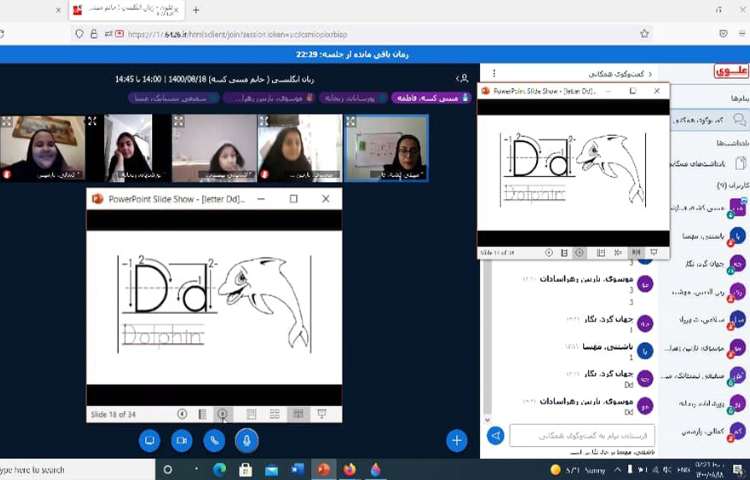Screen dimensions: 750x480
Task: Toggle the microphone button in bottom controls
Action: (x=246, y=440)
